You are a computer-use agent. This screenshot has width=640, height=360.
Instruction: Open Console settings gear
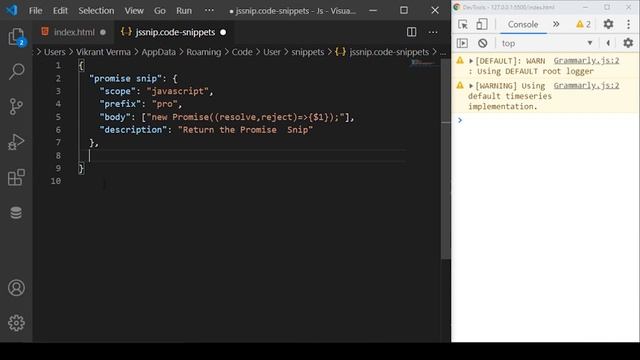628,43
